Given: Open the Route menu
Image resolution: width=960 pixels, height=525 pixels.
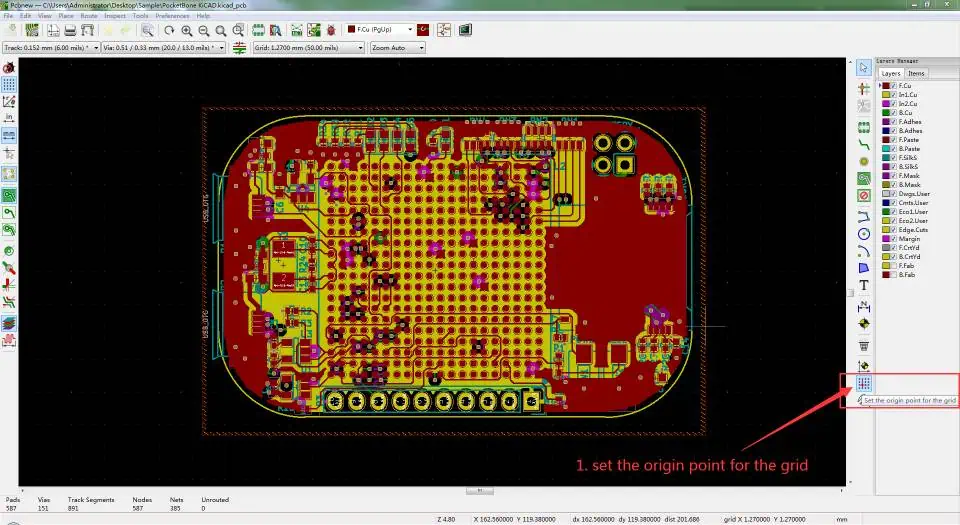Looking at the screenshot, I should click(89, 16).
